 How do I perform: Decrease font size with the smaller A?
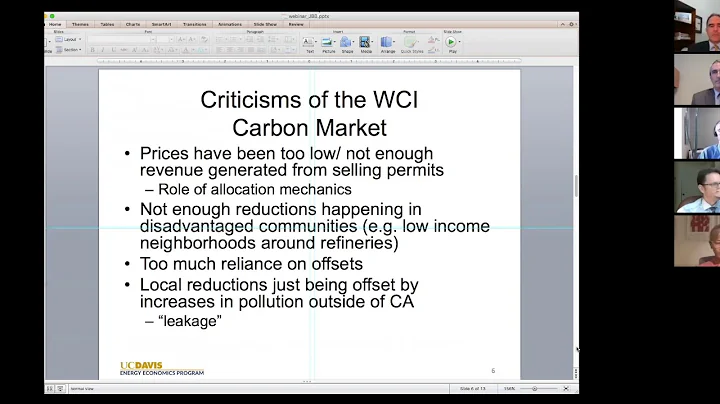pyautogui.click(x=192, y=39)
